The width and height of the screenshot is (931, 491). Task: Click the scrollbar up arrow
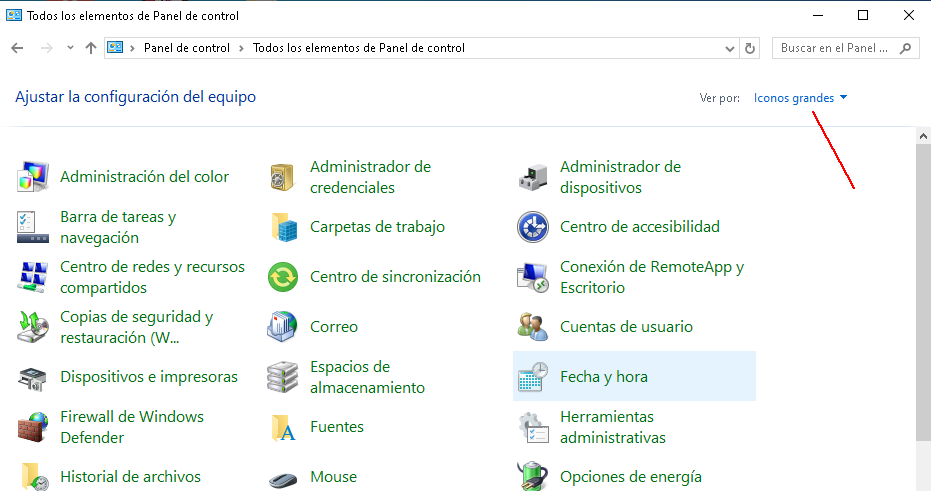pos(923,136)
